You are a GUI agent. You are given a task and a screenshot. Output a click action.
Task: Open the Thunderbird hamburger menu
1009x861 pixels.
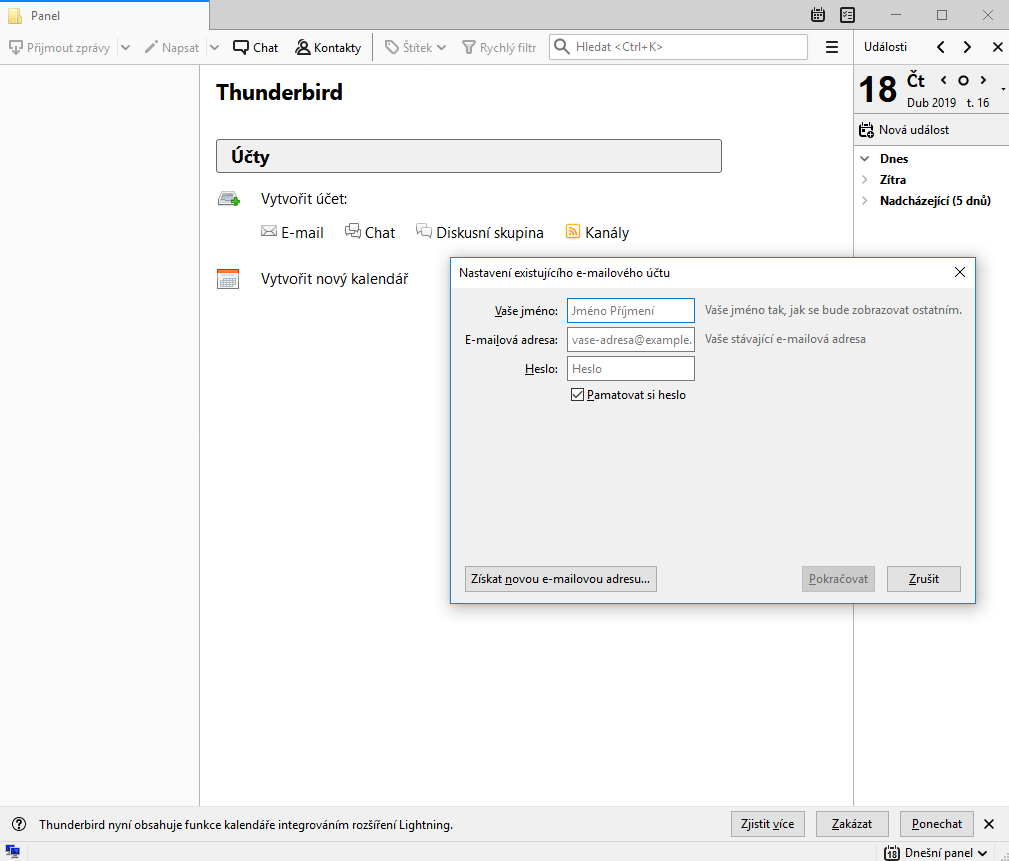pyautogui.click(x=832, y=47)
